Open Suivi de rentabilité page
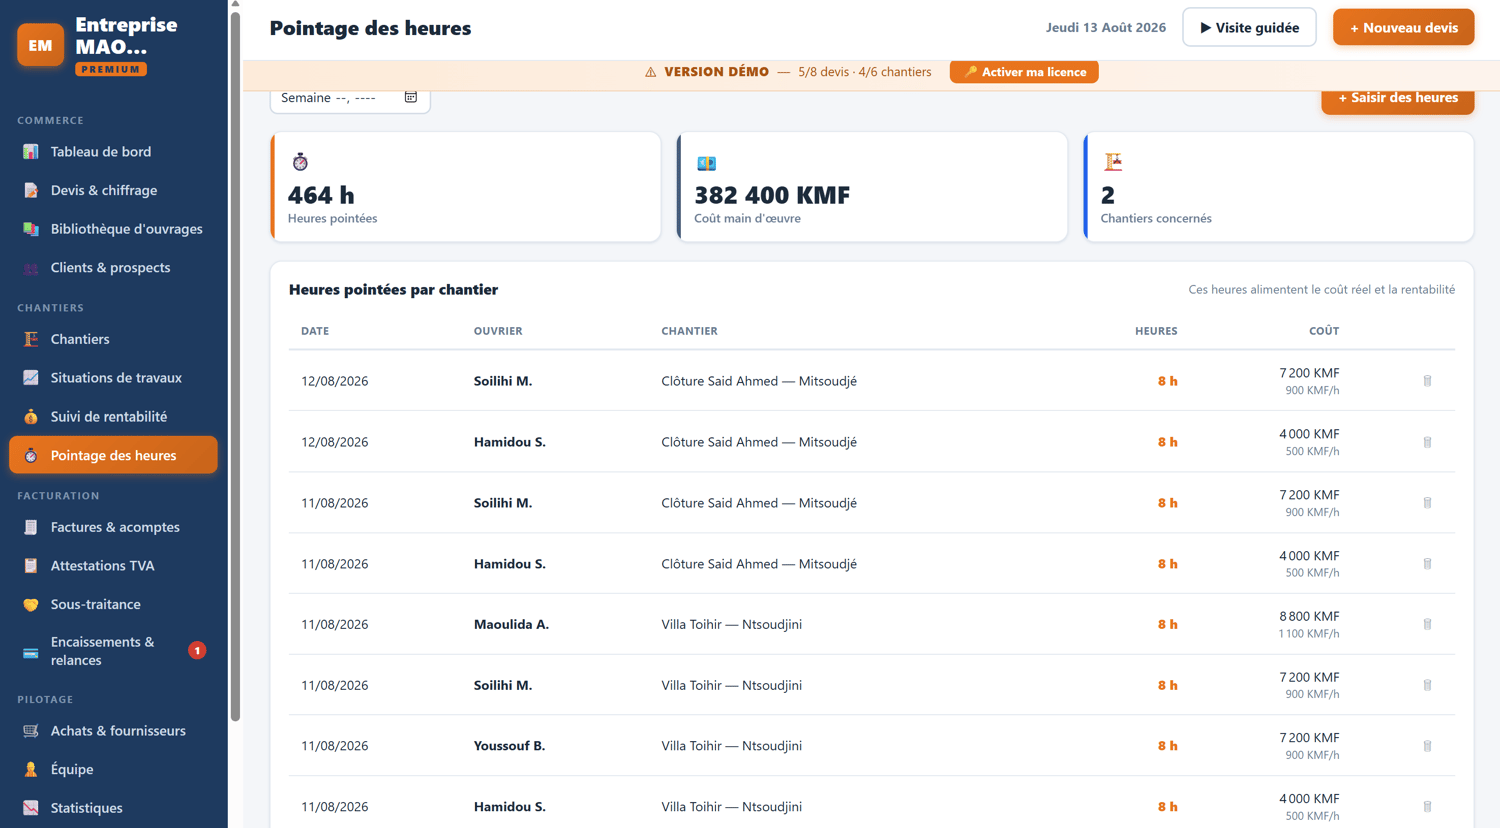 coord(113,417)
